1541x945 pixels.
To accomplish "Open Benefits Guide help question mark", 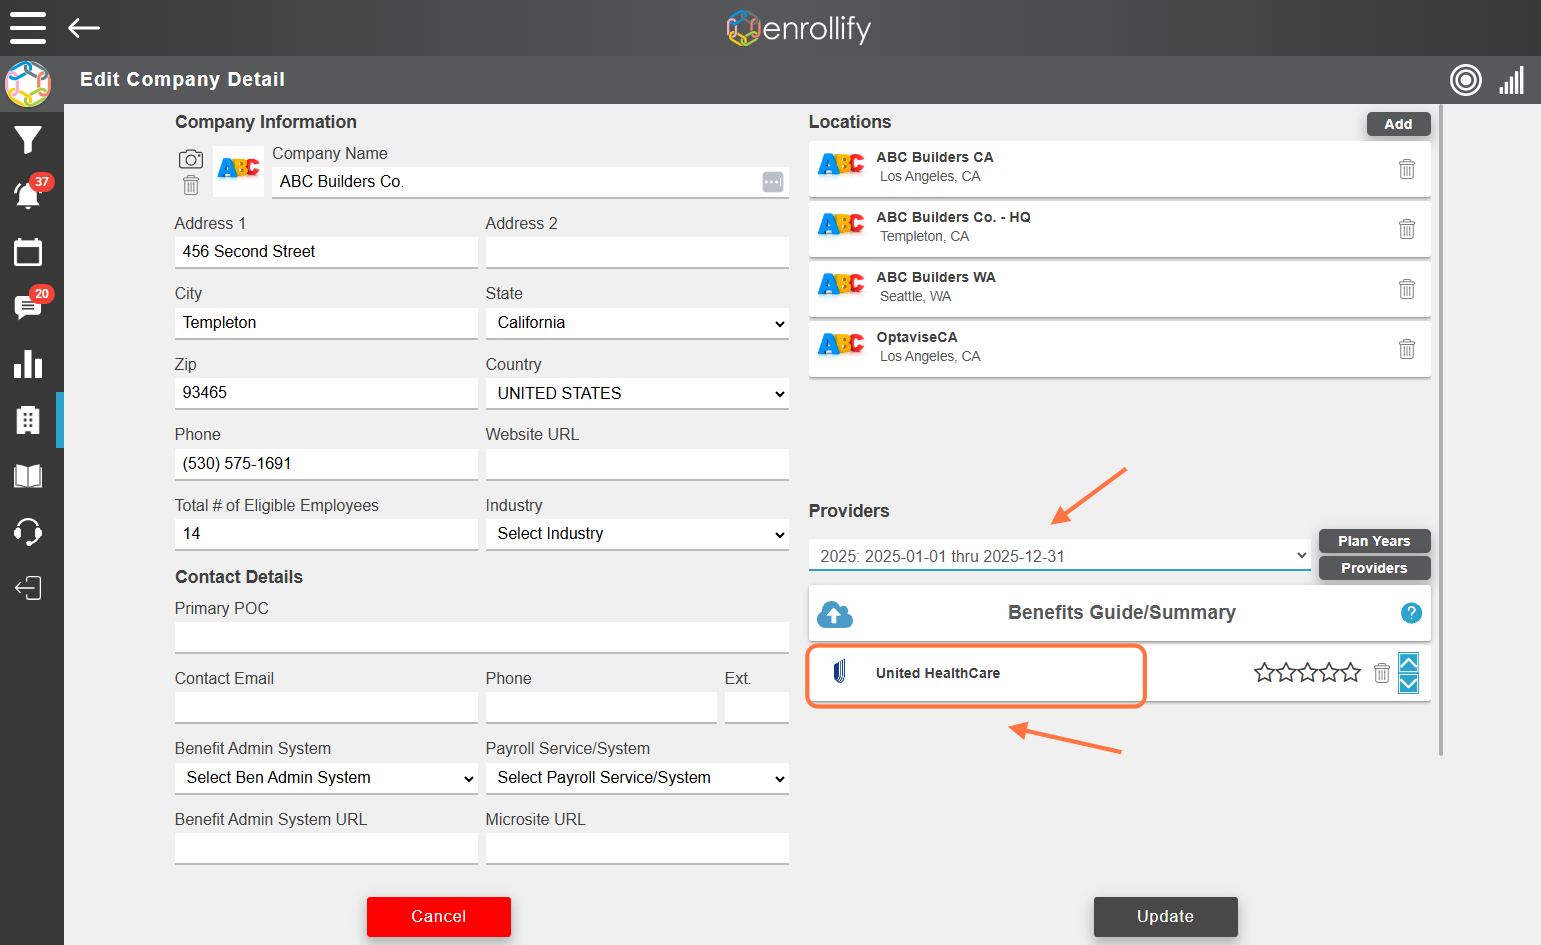I will 1411,613.
